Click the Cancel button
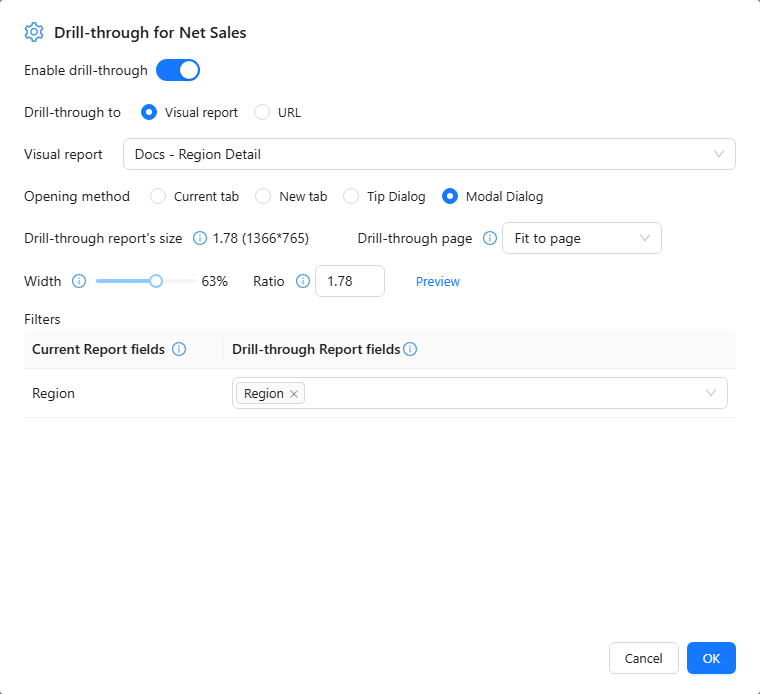 point(644,658)
